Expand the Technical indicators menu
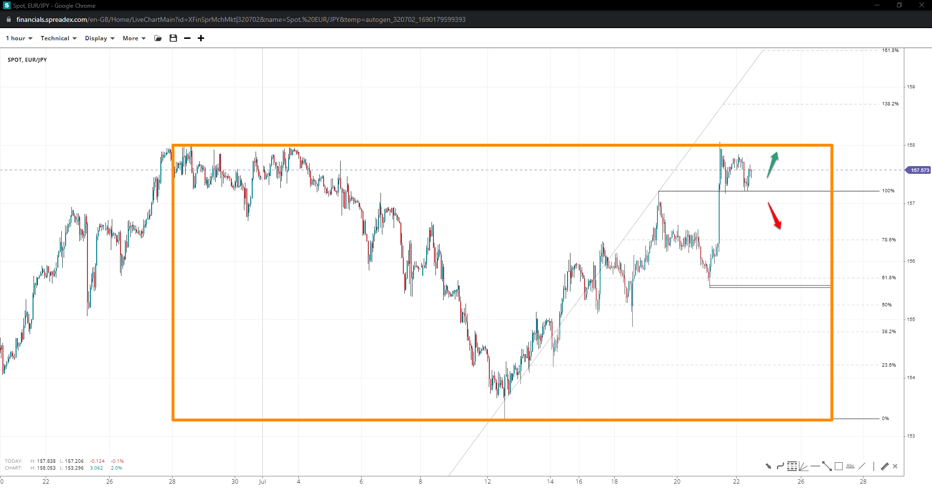 coord(58,38)
